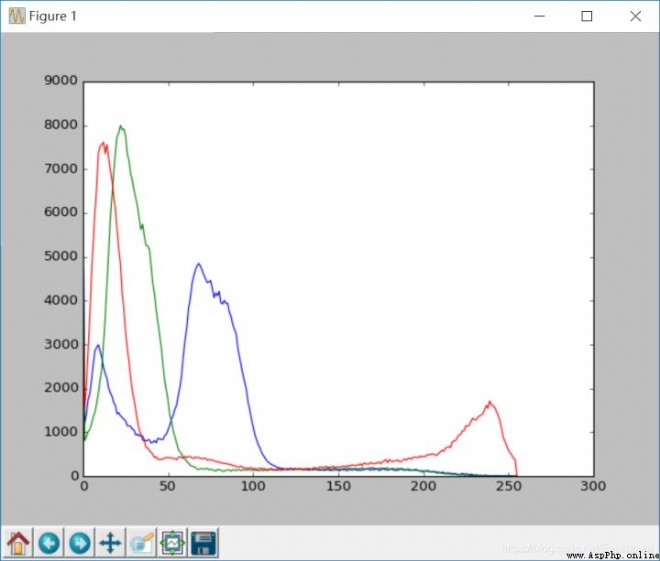The width and height of the screenshot is (660, 561).
Task: Minimize the Figure 1 window
Action: click(540, 16)
